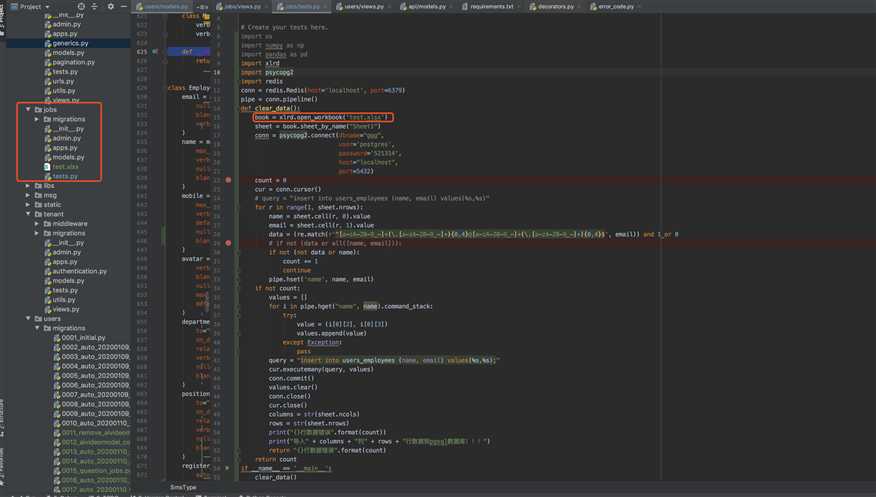Click the 'conn.commit()' line
Viewport: 876px width, 497px height.
click(291, 378)
